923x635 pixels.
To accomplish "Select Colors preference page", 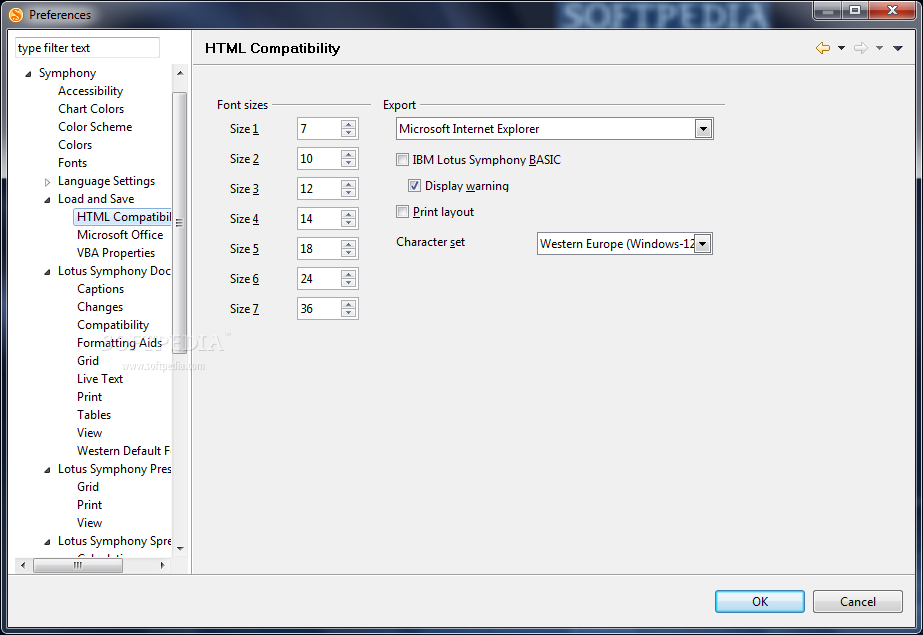I will point(75,145).
